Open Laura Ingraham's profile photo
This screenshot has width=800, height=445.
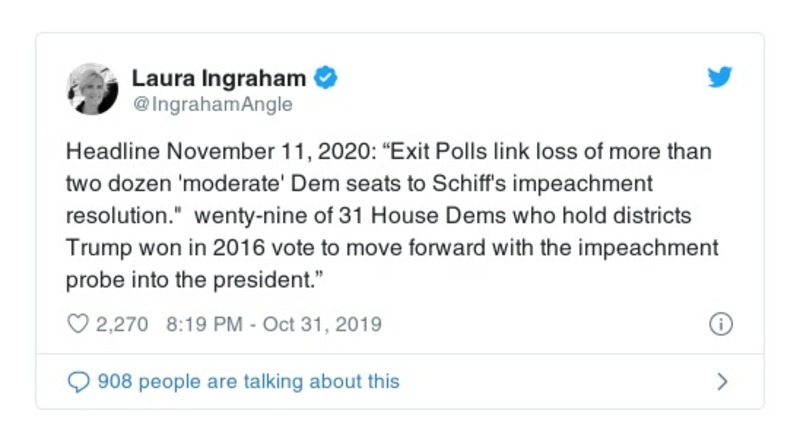[x=93, y=89]
